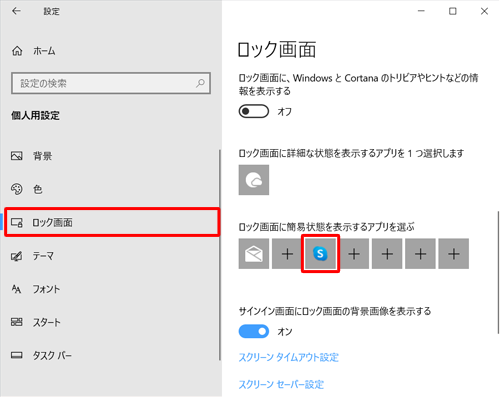Open the スタート settings page
Screen dimensions: 500x397
tap(36, 322)
